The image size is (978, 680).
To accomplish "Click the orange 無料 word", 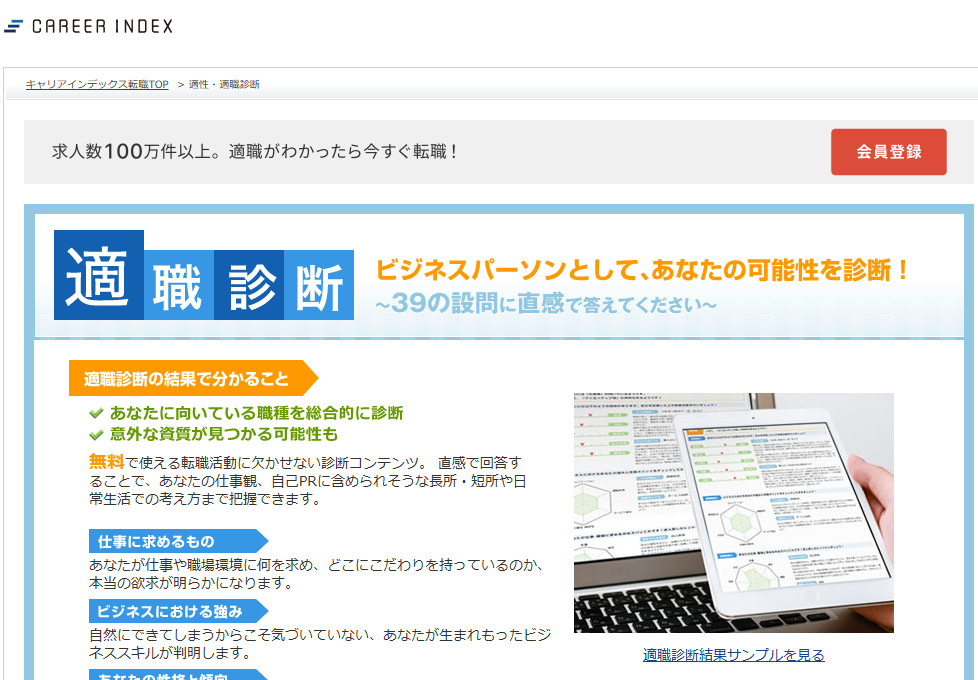I will click(x=106, y=462).
